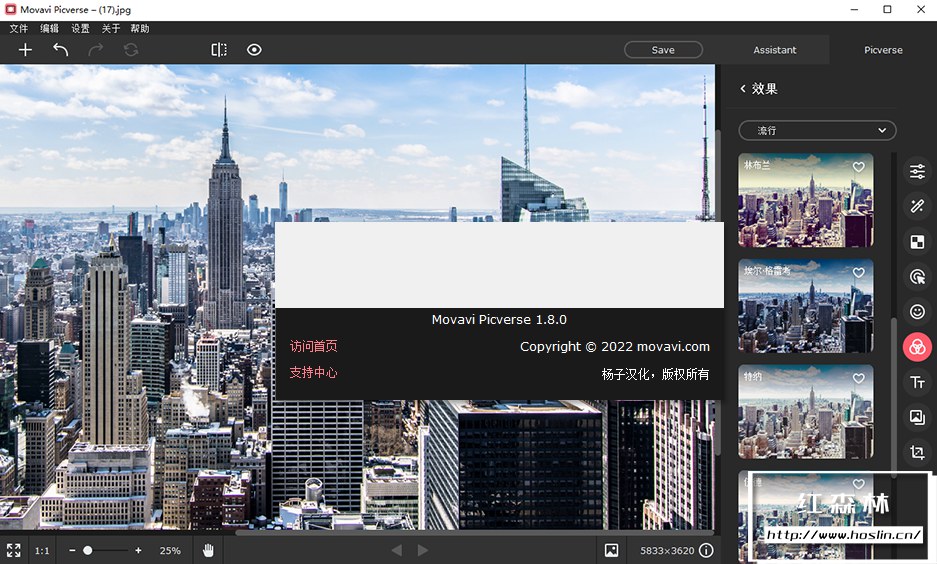Open the adjustments sliders tool
Viewport: 937px width, 564px height.
(917, 171)
